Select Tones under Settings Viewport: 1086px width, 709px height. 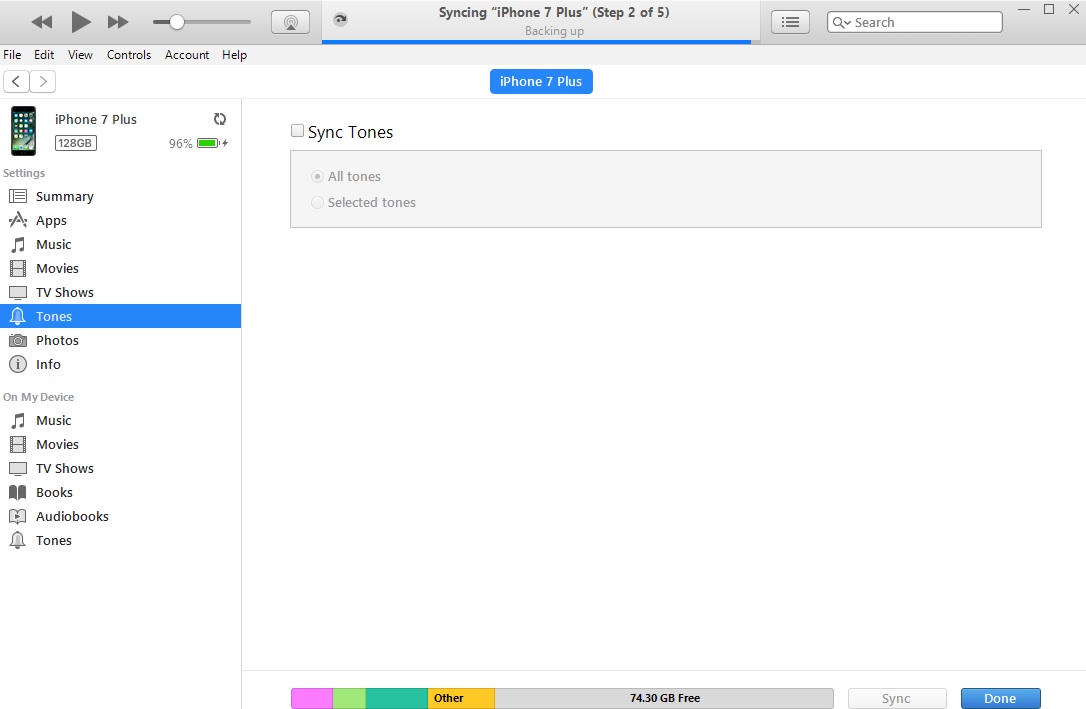pos(121,316)
